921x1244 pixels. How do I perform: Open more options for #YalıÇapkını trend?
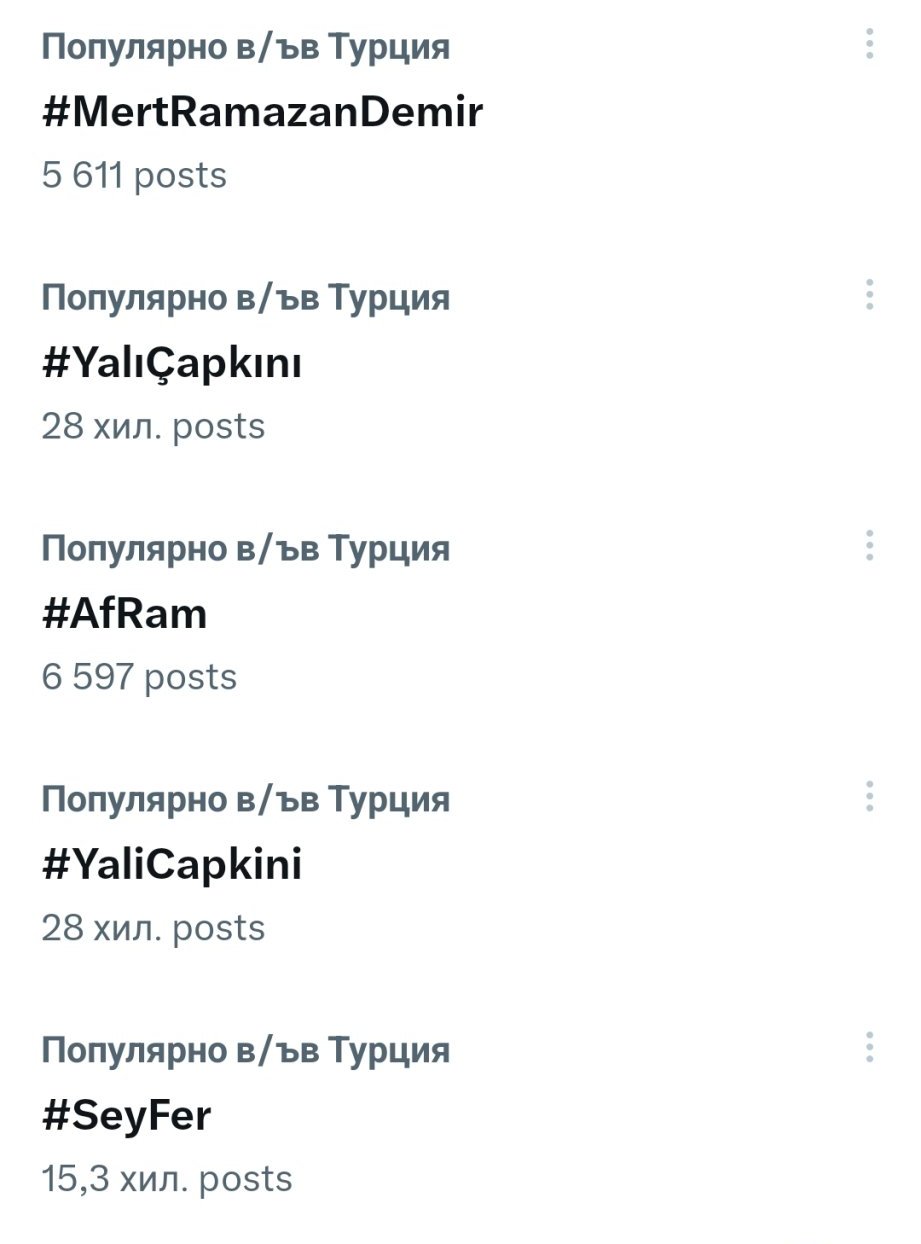click(x=870, y=295)
